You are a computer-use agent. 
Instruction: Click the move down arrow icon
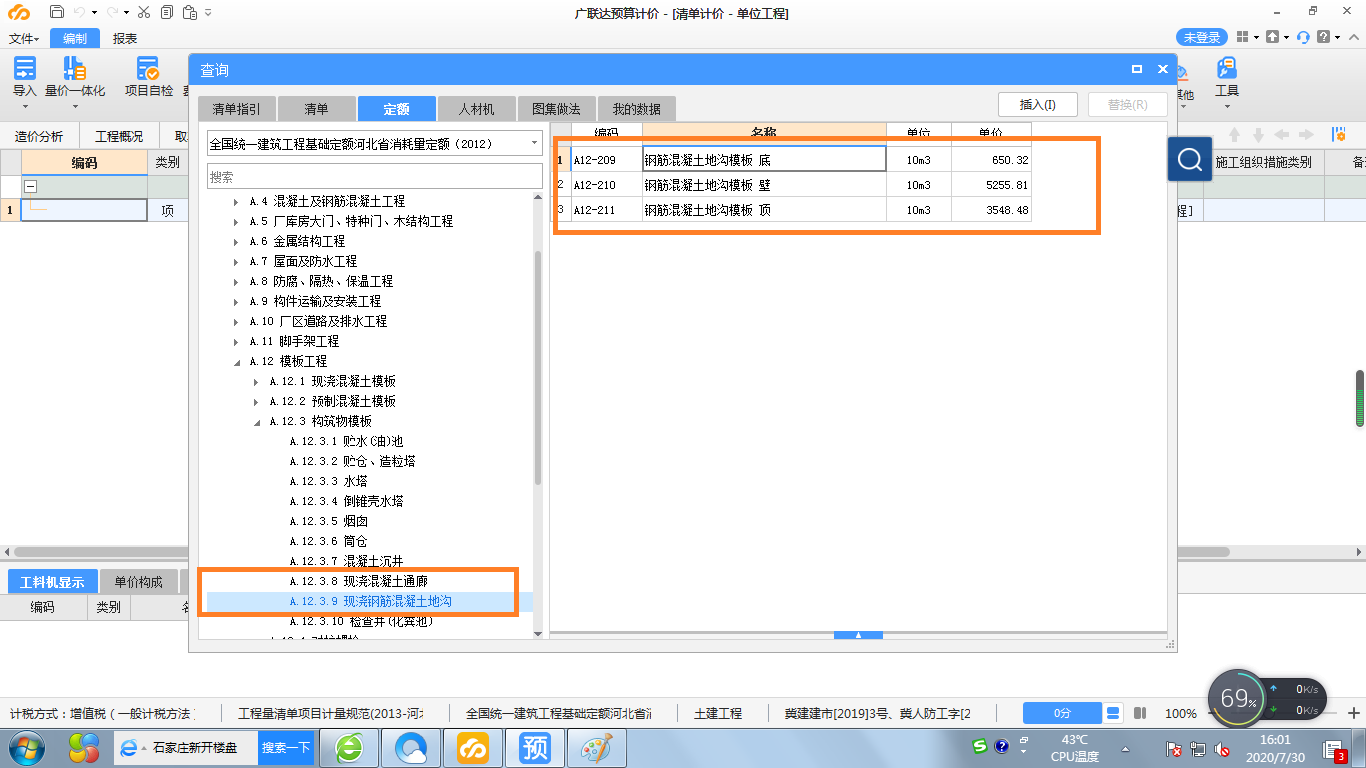1258,135
